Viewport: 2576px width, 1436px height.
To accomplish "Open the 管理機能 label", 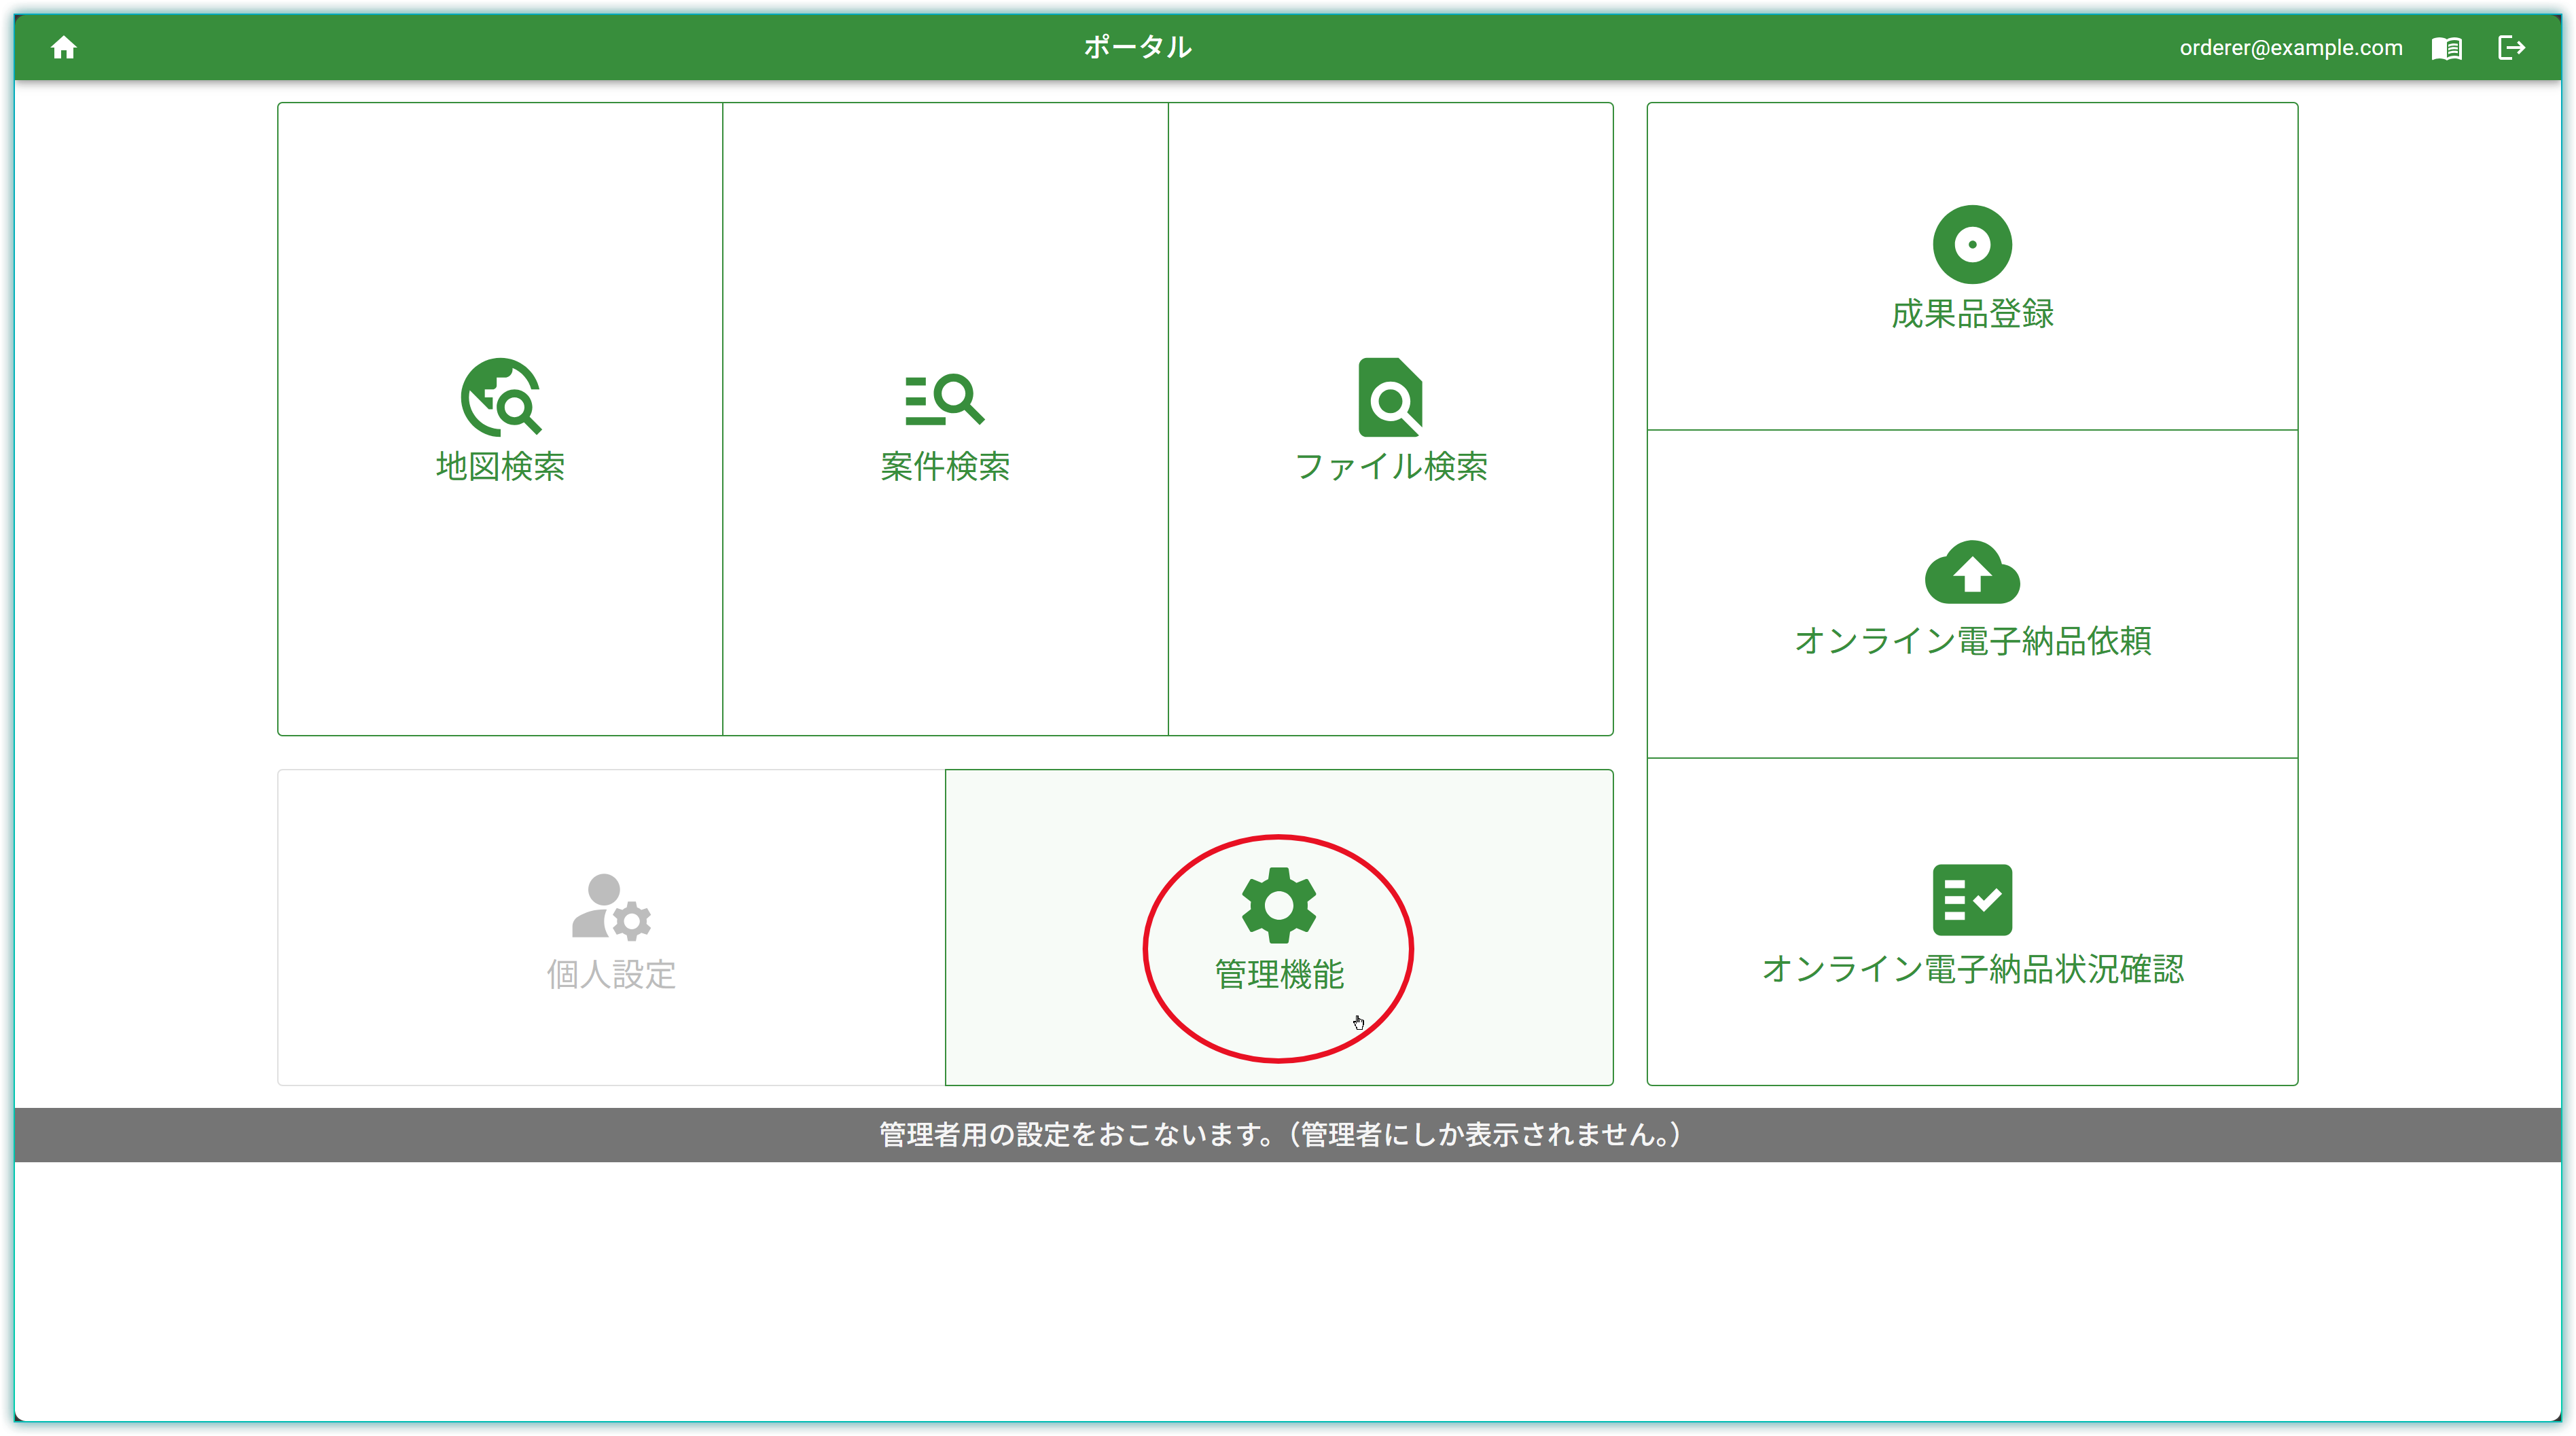I will click(x=1279, y=974).
